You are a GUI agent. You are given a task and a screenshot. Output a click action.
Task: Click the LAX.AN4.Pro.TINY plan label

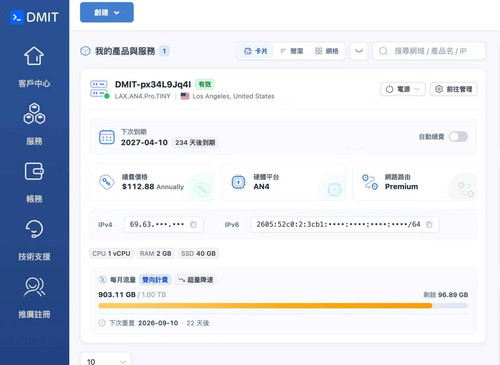point(142,96)
